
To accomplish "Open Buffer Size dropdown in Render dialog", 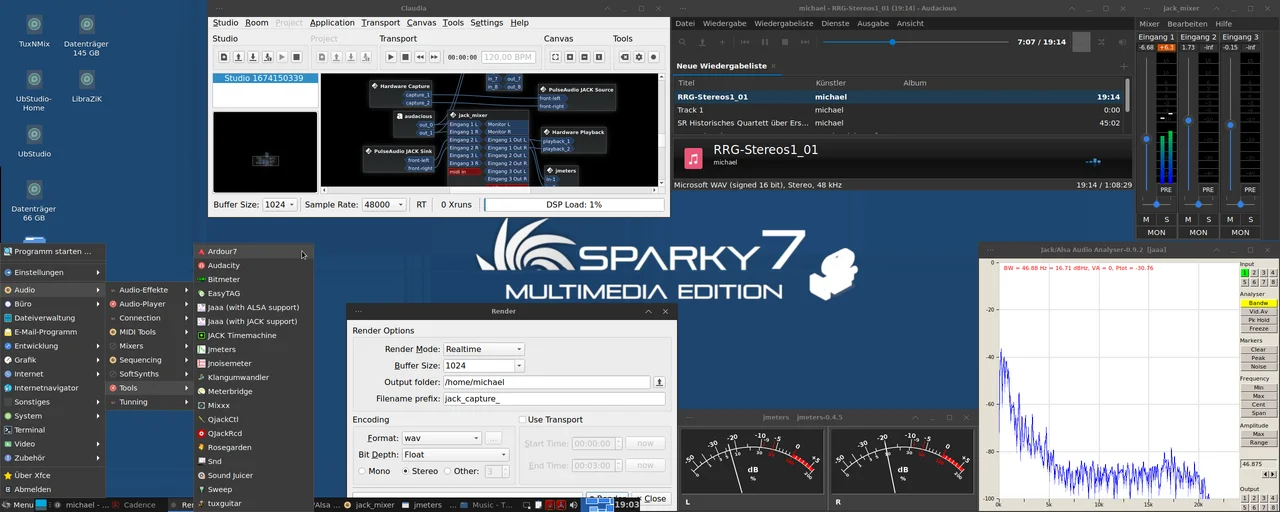I will pyautogui.click(x=483, y=366).
